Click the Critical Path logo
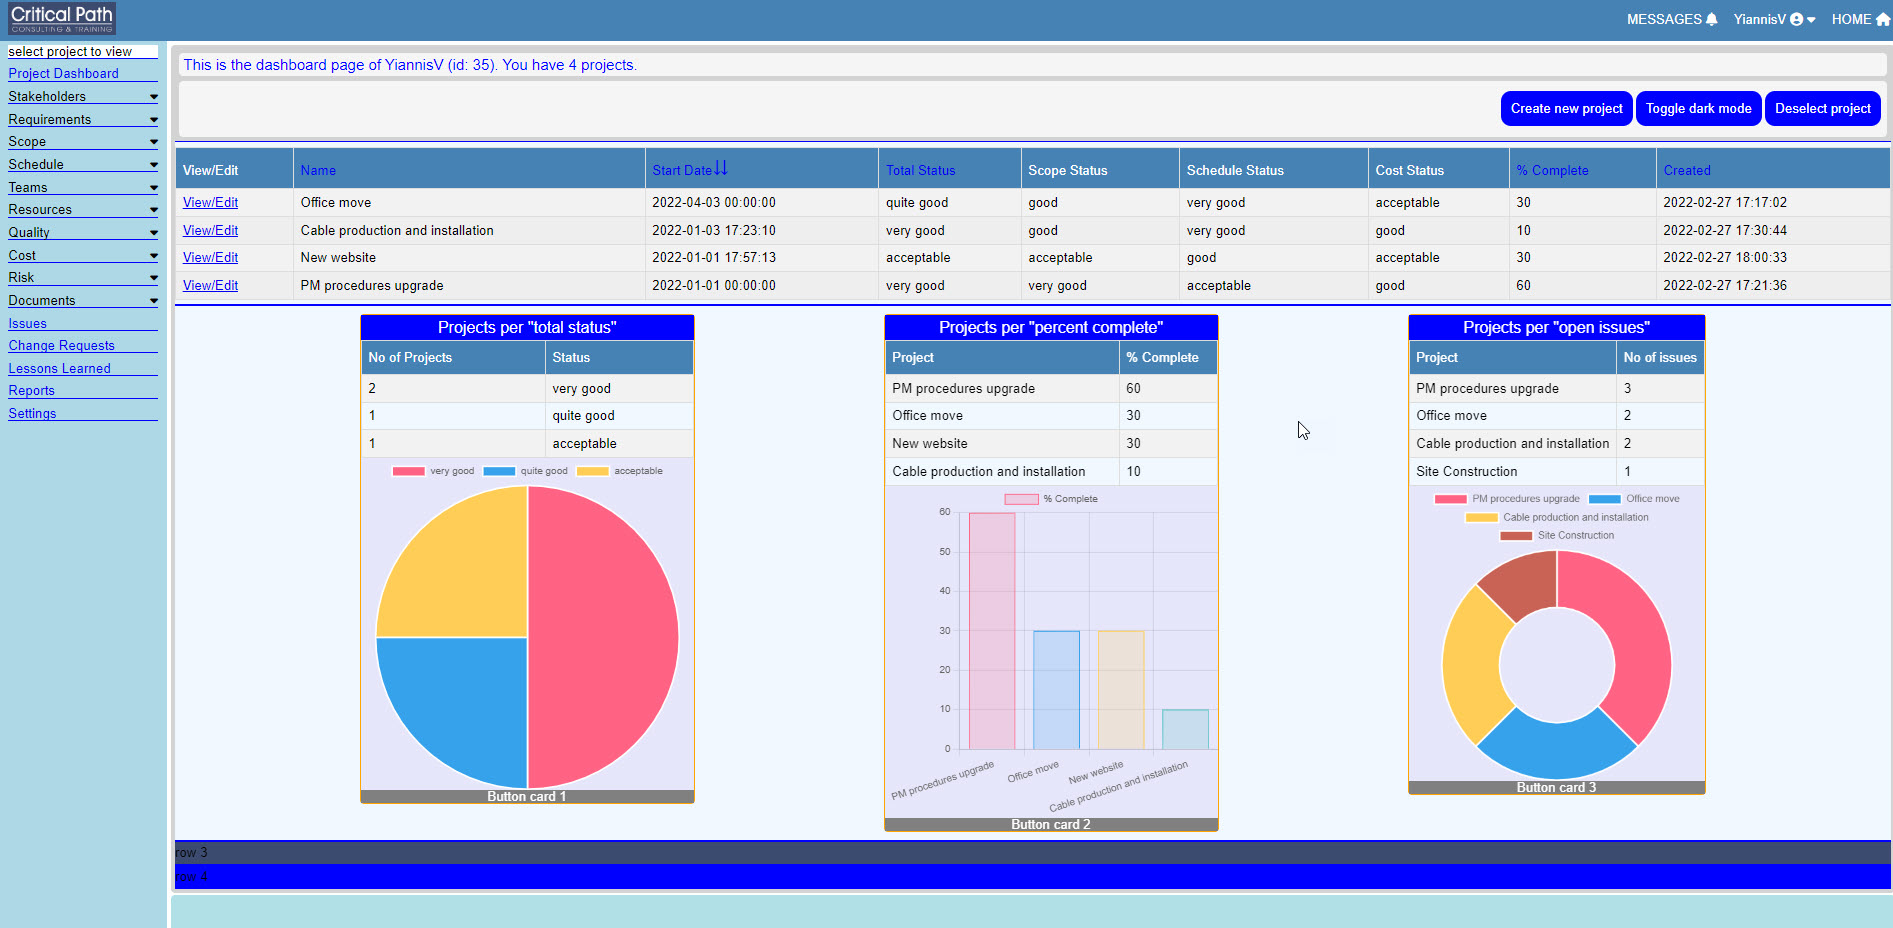 click(62, 18)
